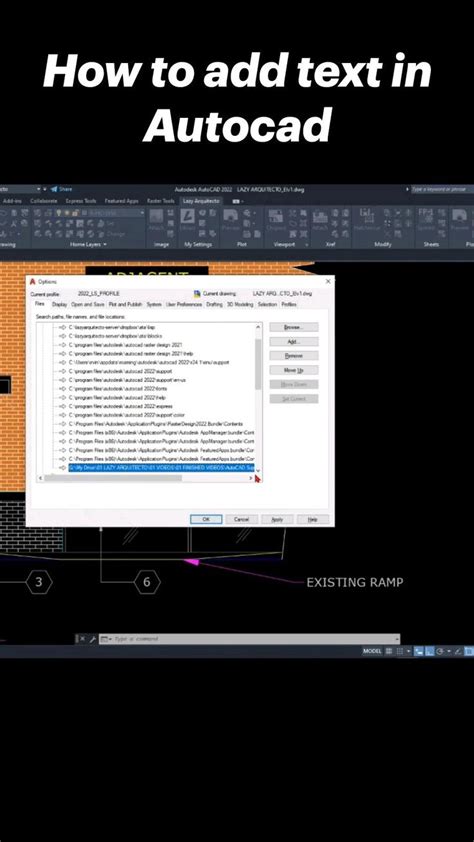The height and width of the screenshot is (842, 474).
Task: Toggle the grid display in status bar
Action: click(389, 651)
